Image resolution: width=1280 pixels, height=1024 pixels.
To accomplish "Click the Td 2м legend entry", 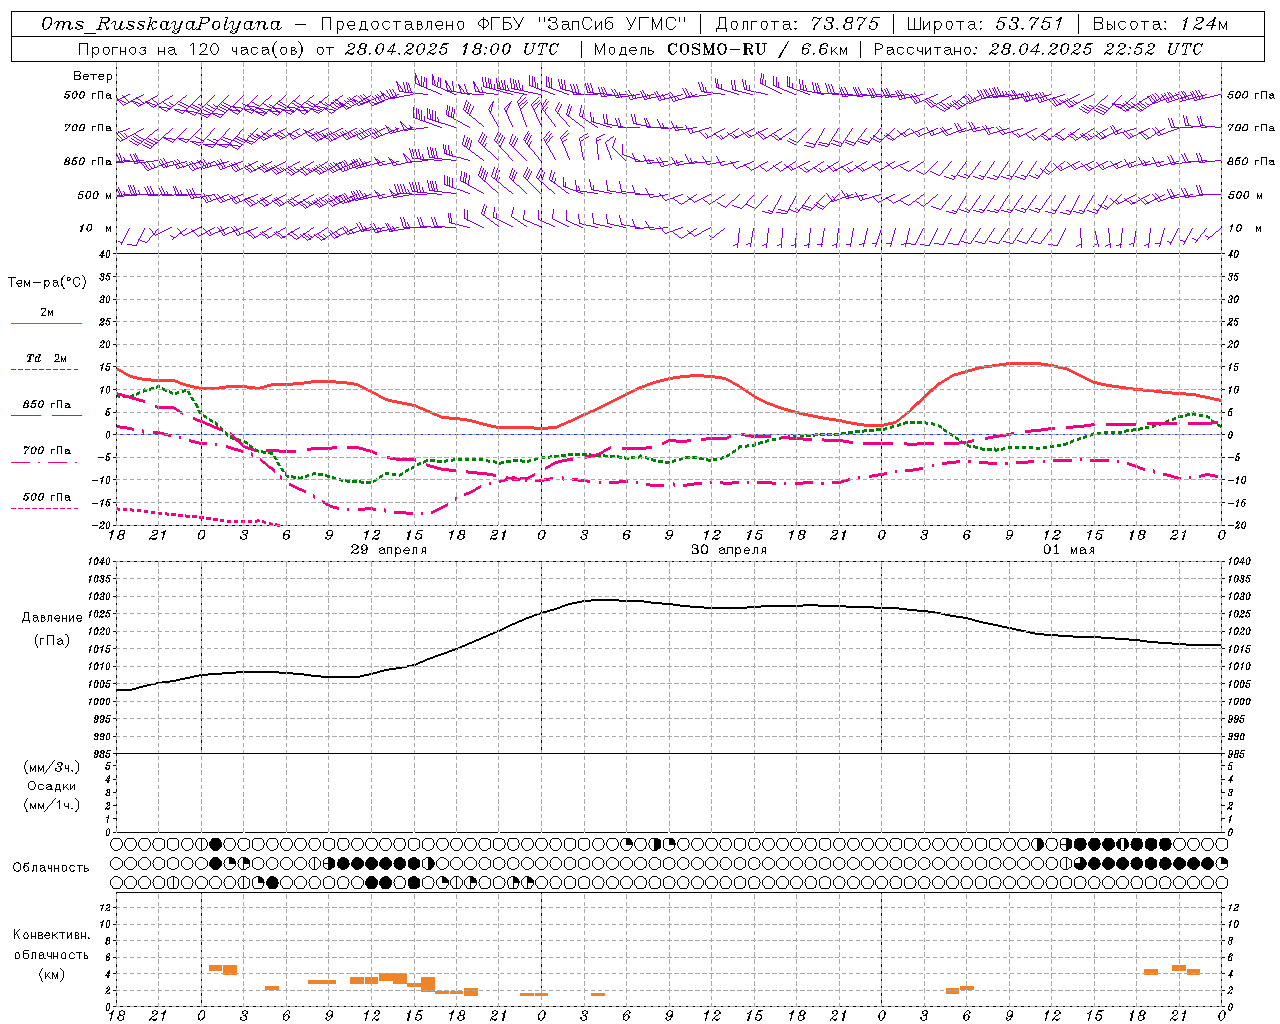I will click(x=47, y=358).
